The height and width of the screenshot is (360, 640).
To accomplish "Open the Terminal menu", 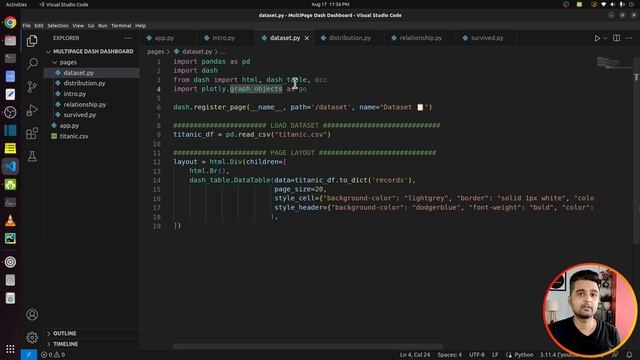I will pyautogui.click(x=121, y=25).
